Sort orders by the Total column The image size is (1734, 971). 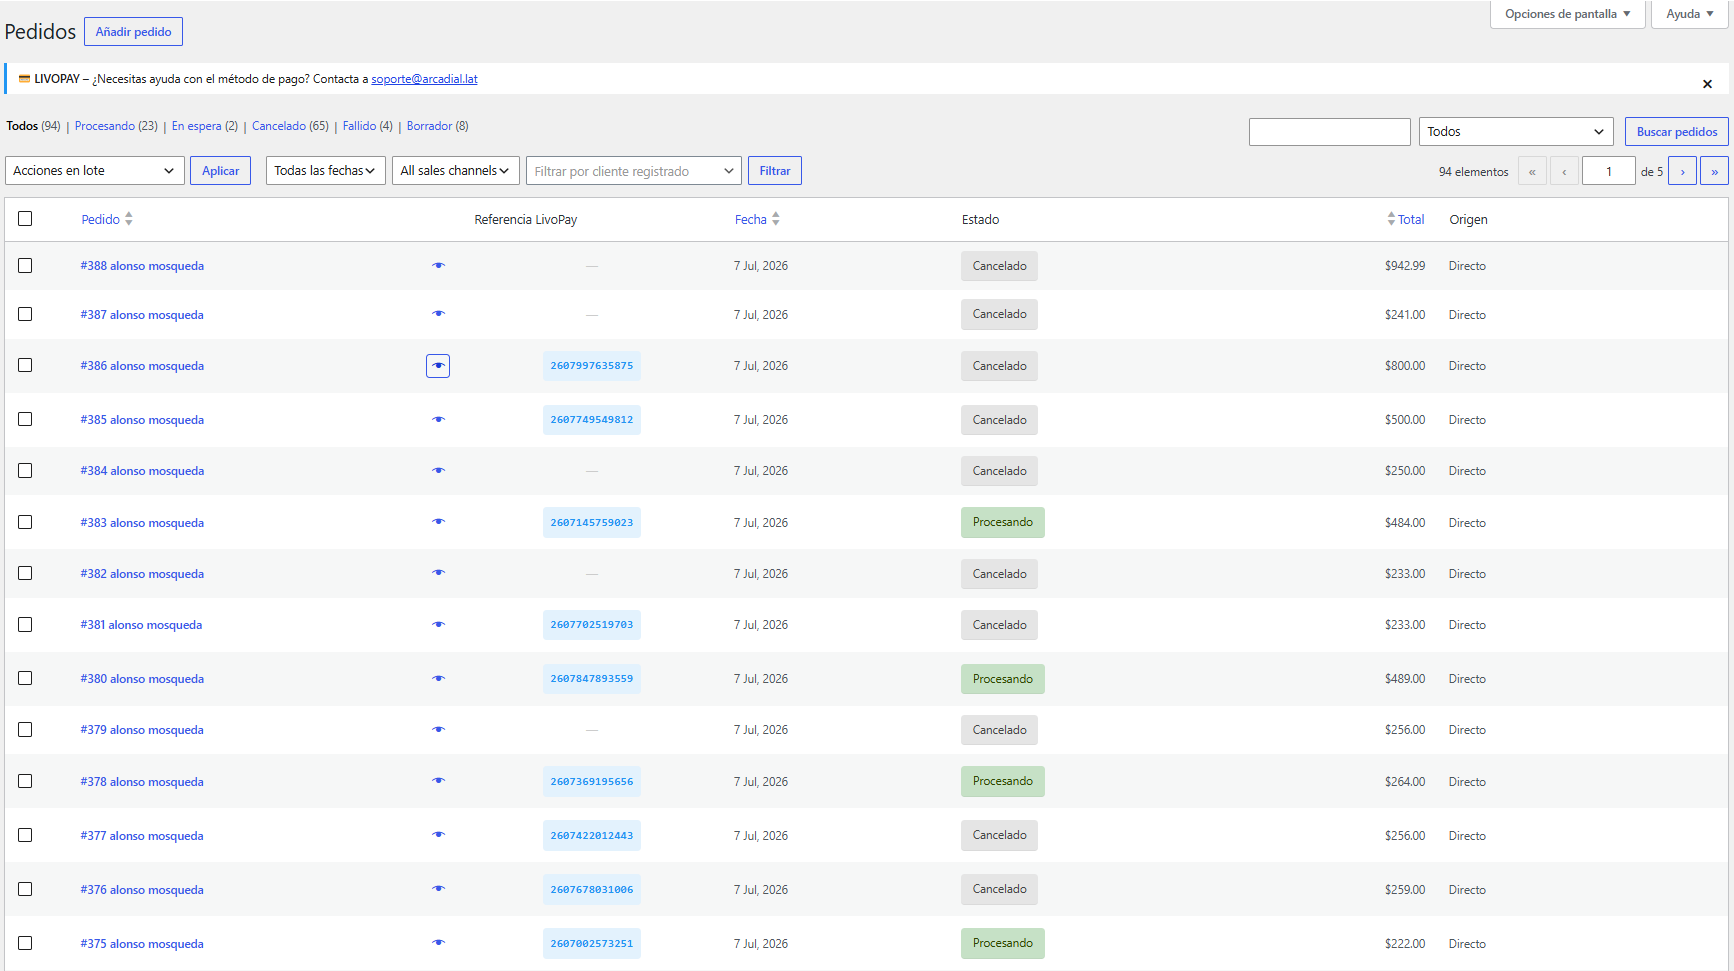(x=1405, y=219)
